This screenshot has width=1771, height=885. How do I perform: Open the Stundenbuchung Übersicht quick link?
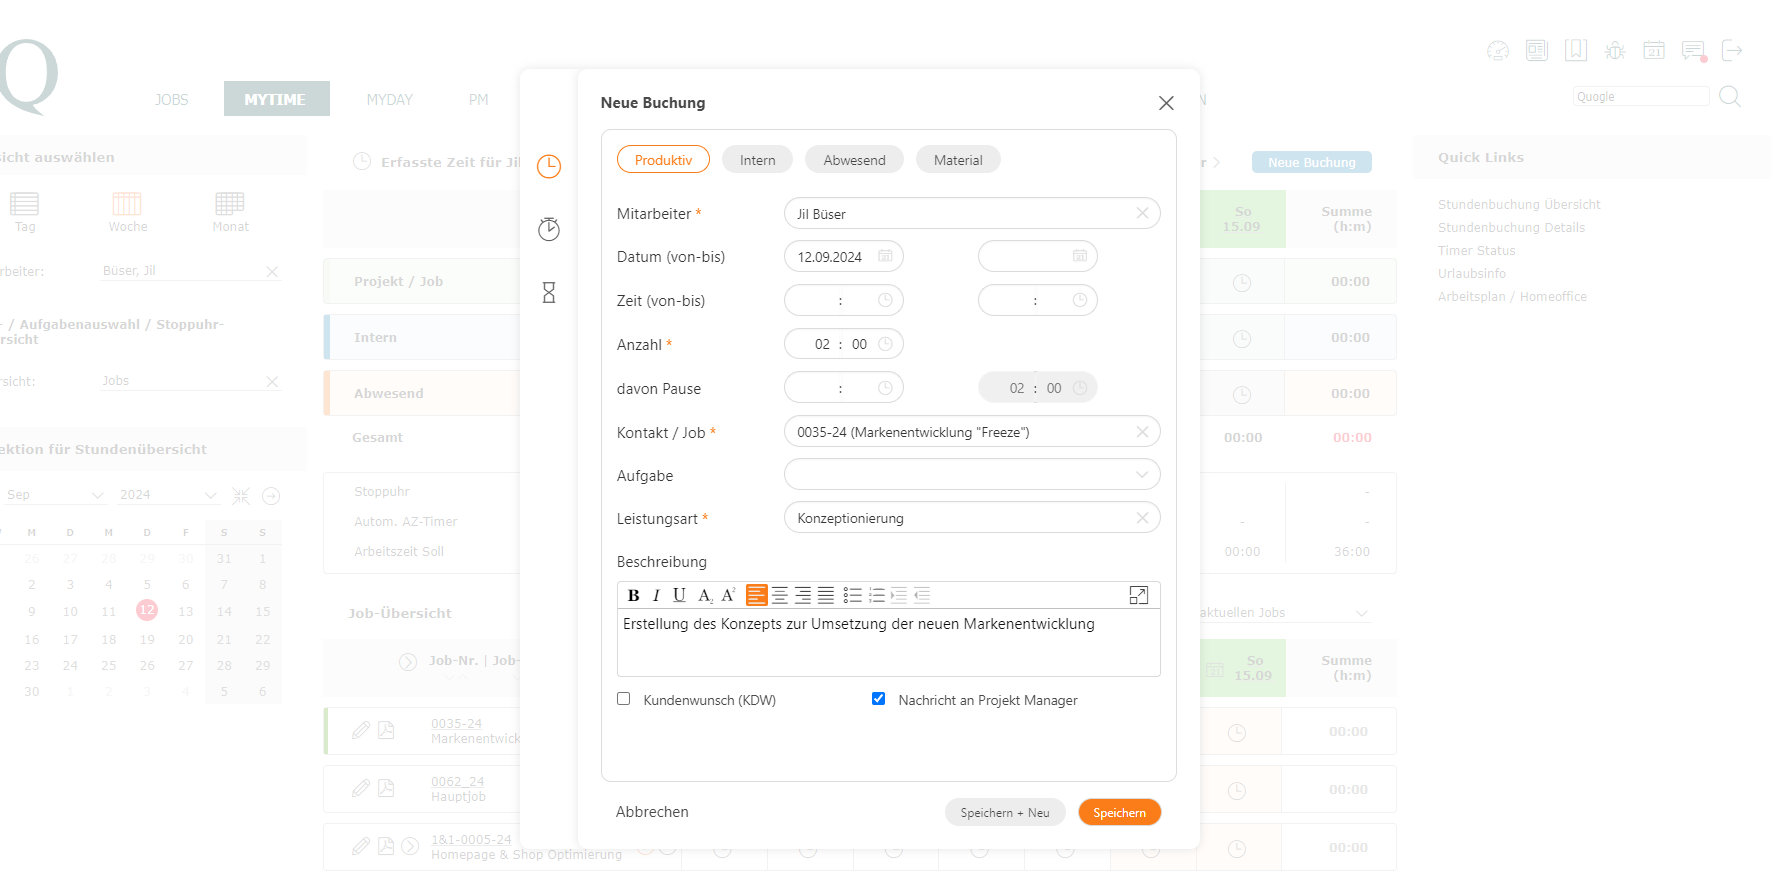[x=1519, y=205]
